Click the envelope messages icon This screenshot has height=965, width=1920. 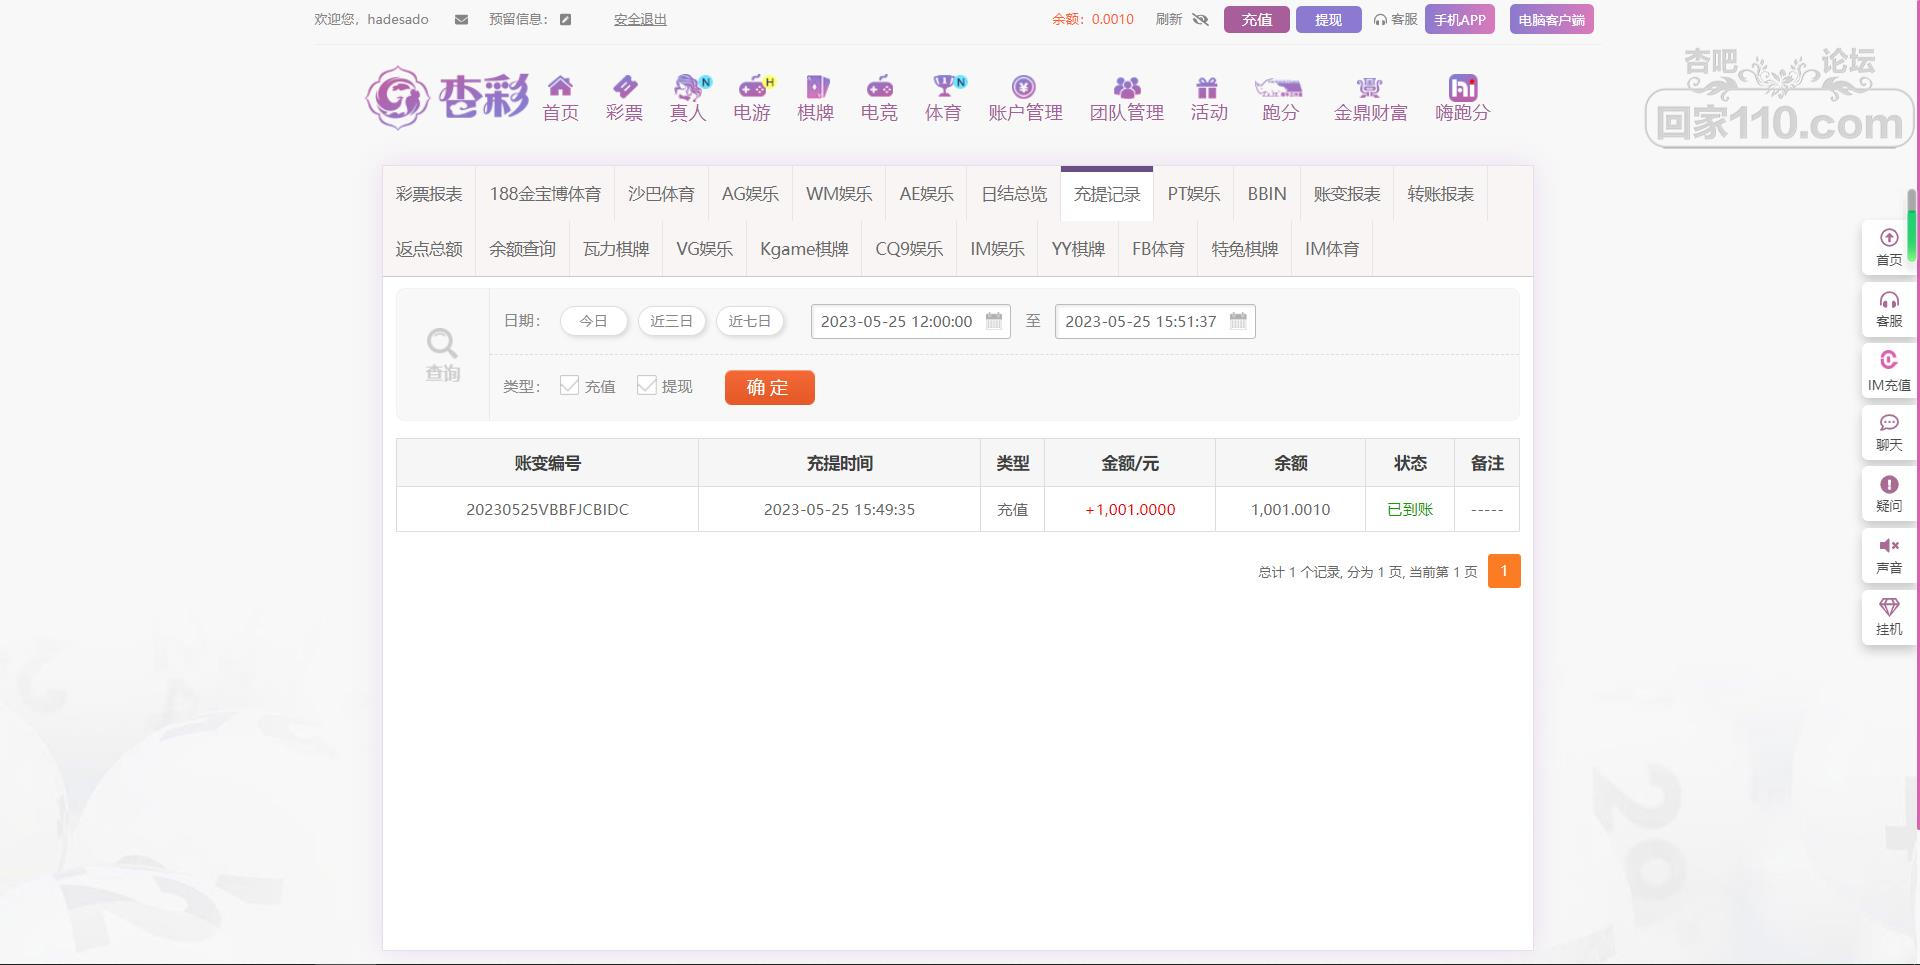click(461, 20)
